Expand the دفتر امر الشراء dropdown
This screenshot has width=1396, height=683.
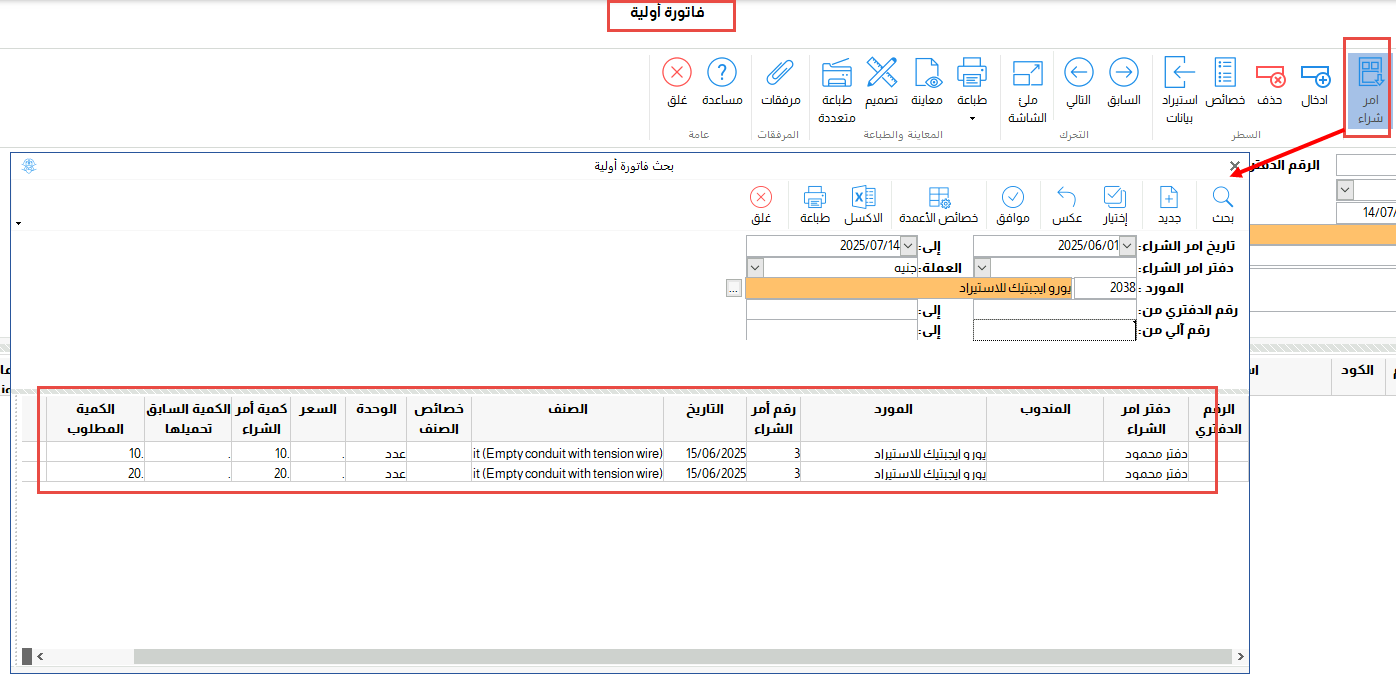pyautogui.click(x=982, y=268)
